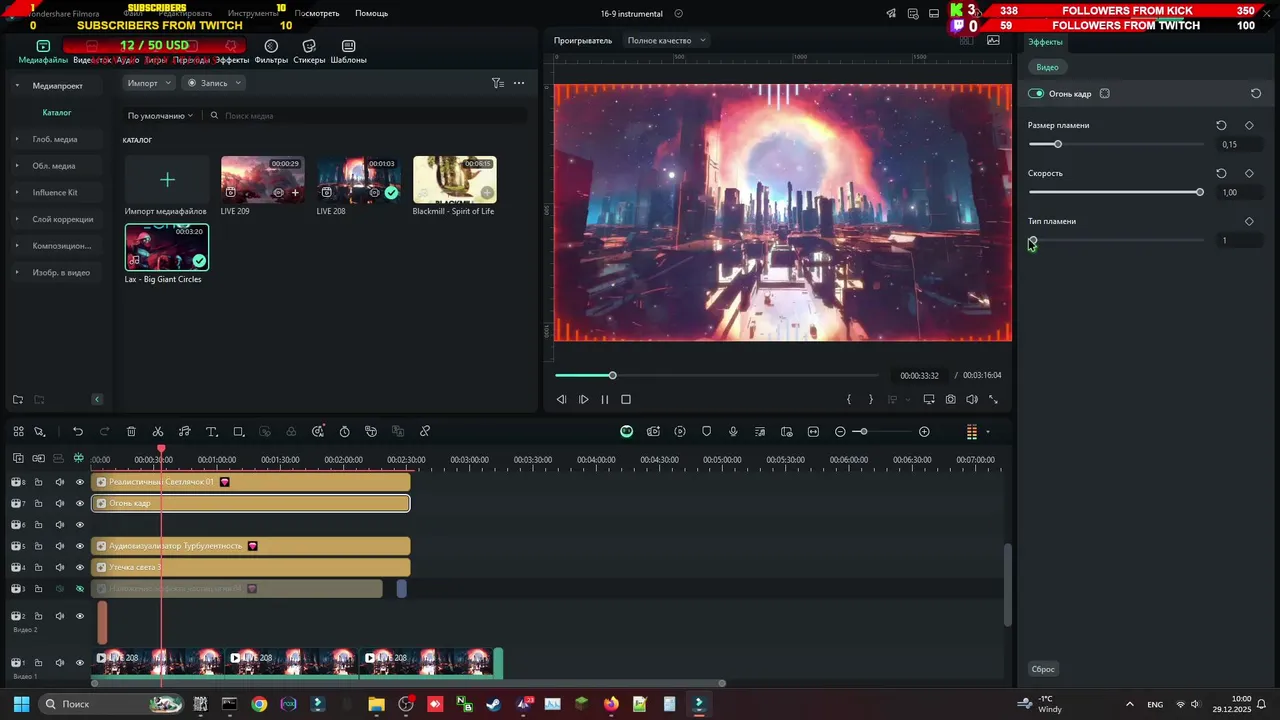Image resolution: width=1280 pixels, height=720 pixels.
Task: Click the unlink chain icon in timeline toolbar
Action: pyautogui.click(x=425, y=432)
